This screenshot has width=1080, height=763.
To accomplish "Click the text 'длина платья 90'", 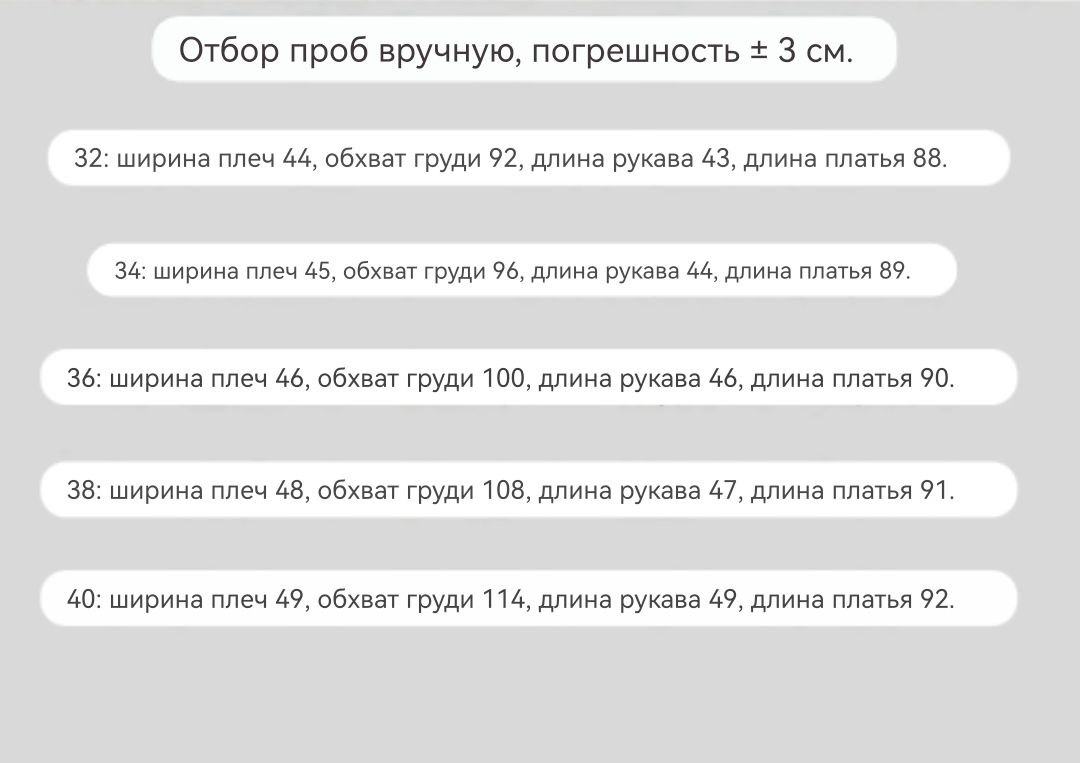I will tap(849, 378).
